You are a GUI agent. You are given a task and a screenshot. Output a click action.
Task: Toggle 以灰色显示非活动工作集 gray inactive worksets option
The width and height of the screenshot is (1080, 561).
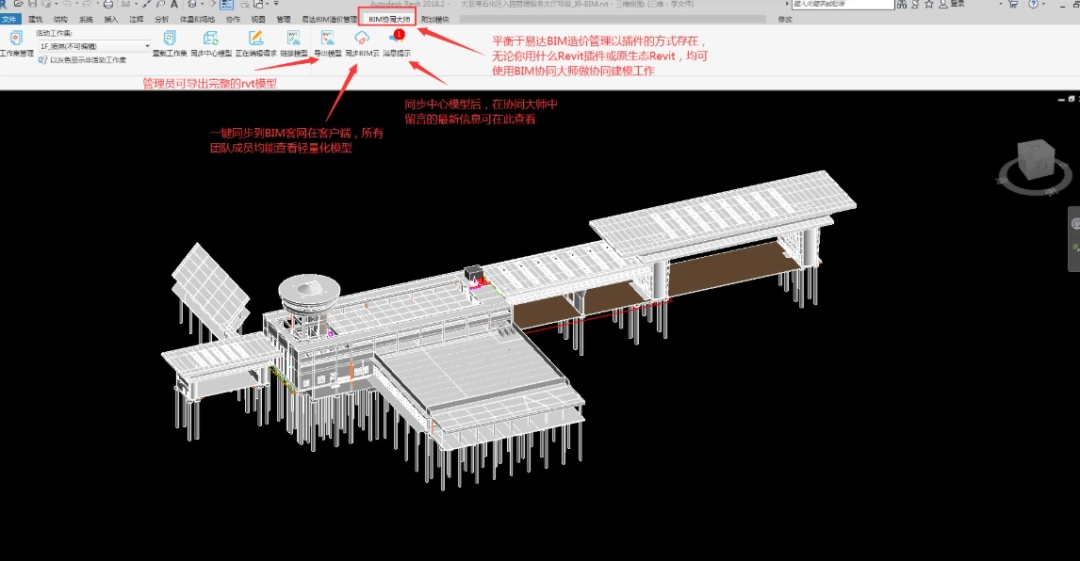tap(43, 60)
